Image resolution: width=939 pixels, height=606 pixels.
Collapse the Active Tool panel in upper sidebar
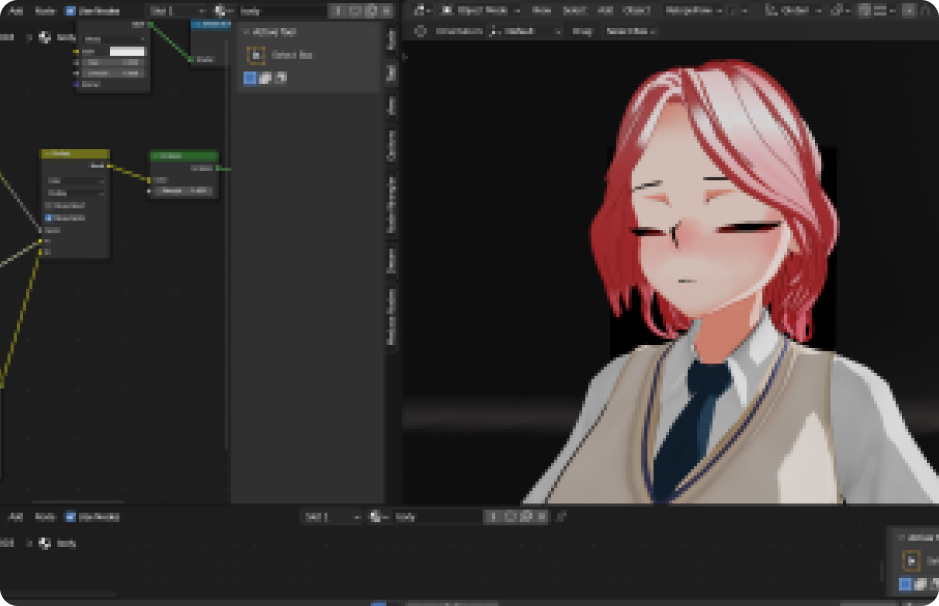point(246,32)
